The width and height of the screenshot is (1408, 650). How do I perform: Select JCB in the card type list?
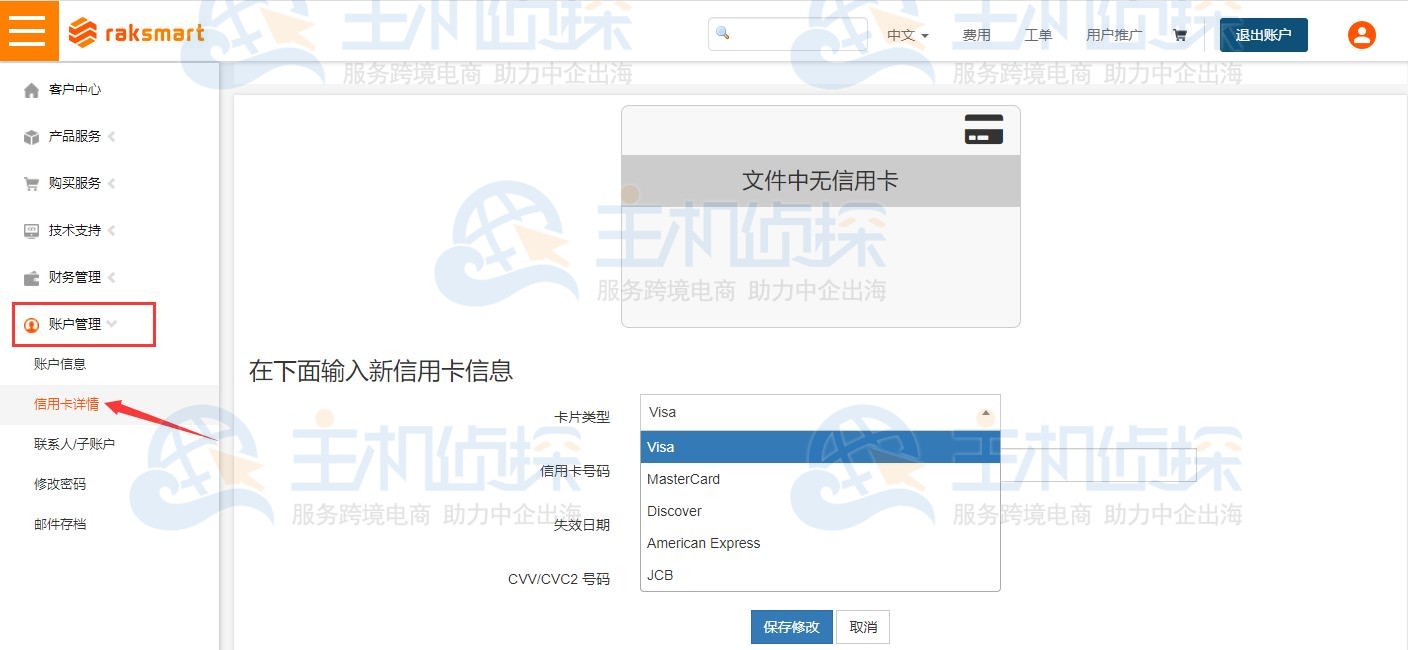[820, 575]
